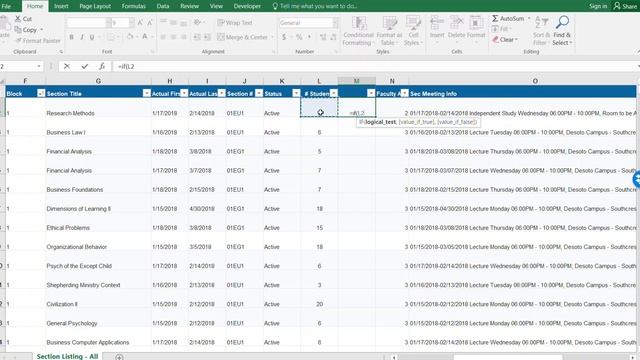Open Format as Table
Image resolution: width=640 pixels, height=360 pixels.
[389, 31]
